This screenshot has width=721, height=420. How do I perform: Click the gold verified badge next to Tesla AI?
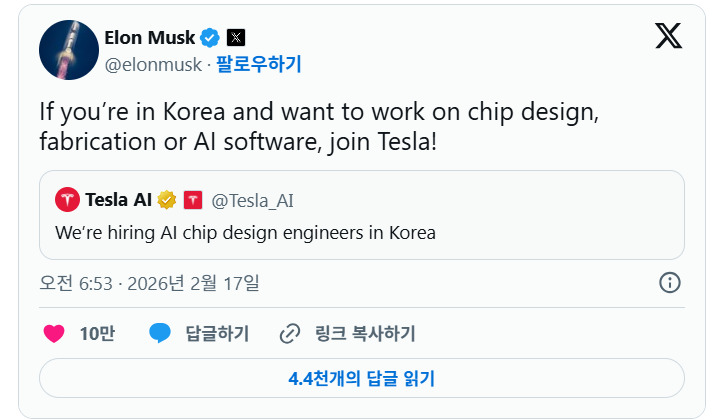(167, 200)
